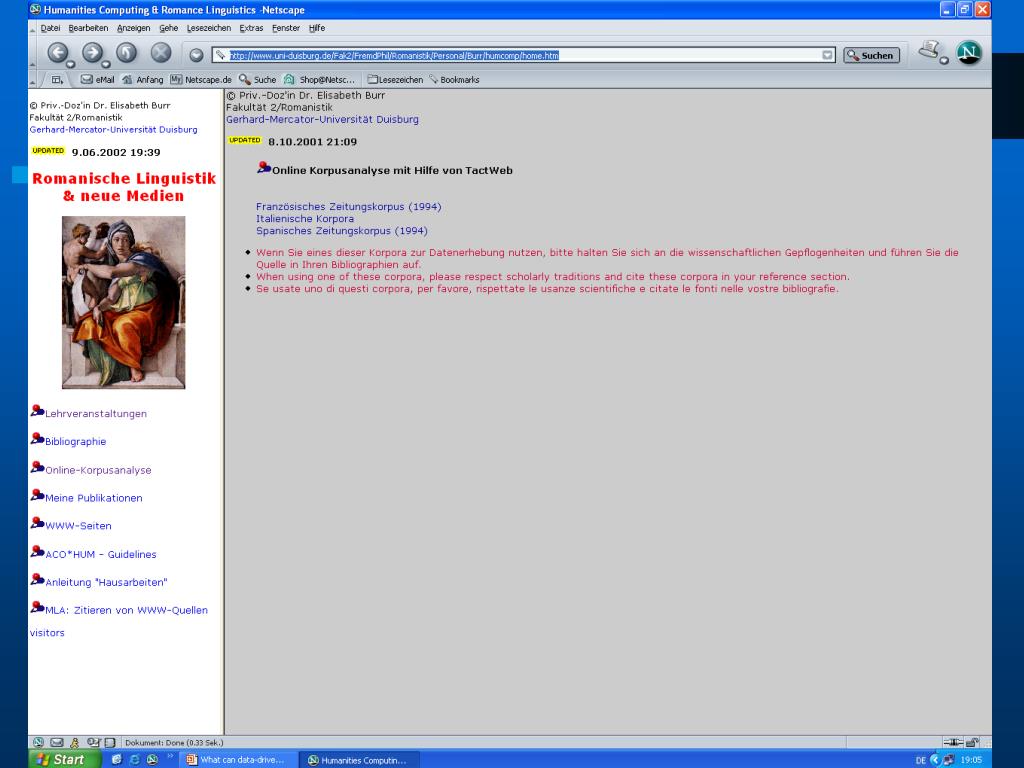The height and width of the screenshot is (768, 1024).
Task: Open the Windows Start button
Action: pyautogui.click(x=65, y=760)
